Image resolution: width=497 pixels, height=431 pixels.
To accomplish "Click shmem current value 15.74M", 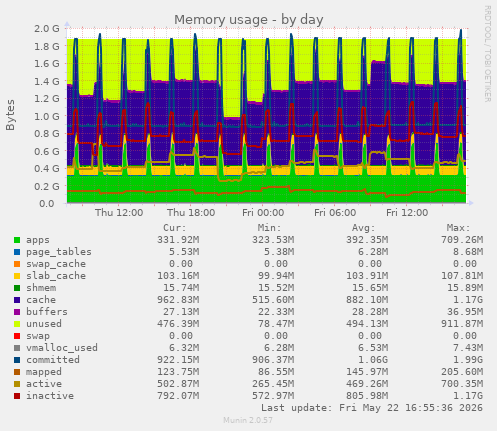I will tap(181, 288).
